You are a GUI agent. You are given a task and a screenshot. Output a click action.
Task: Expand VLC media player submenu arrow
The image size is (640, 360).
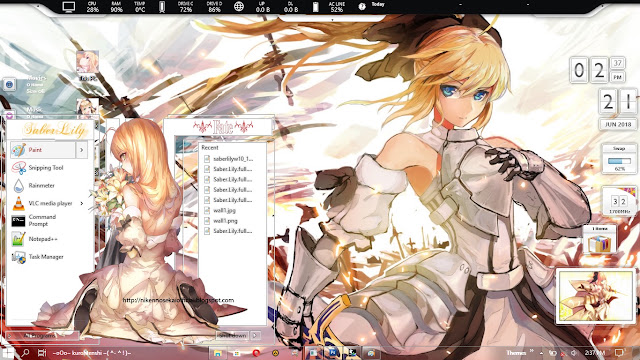82,203
